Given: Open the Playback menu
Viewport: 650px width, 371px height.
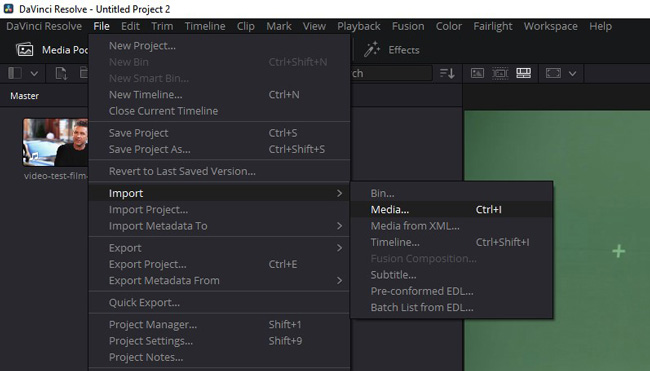Looking at the screenshot, I should [359, 26].
